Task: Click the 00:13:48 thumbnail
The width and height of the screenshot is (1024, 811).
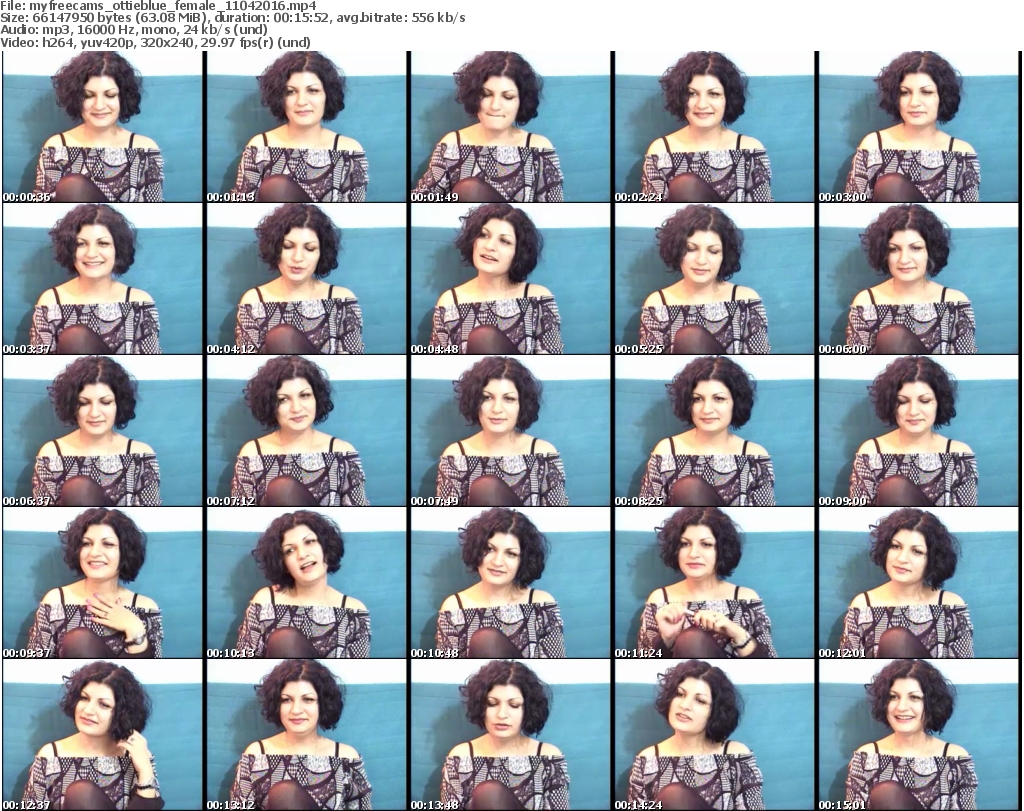Action: (510, 734)
